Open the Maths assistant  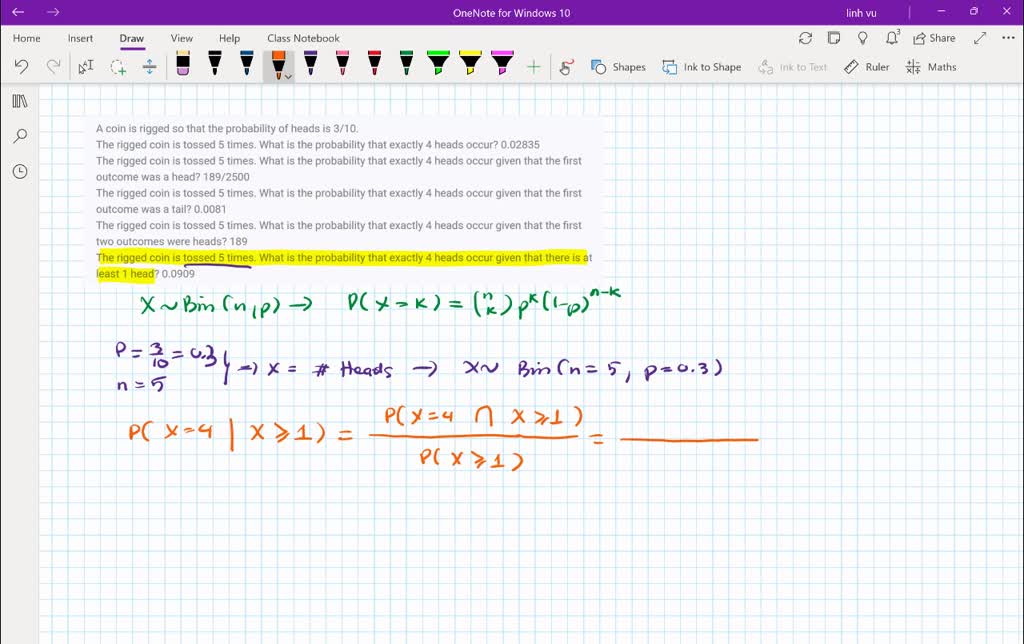(x=931, y=67)
